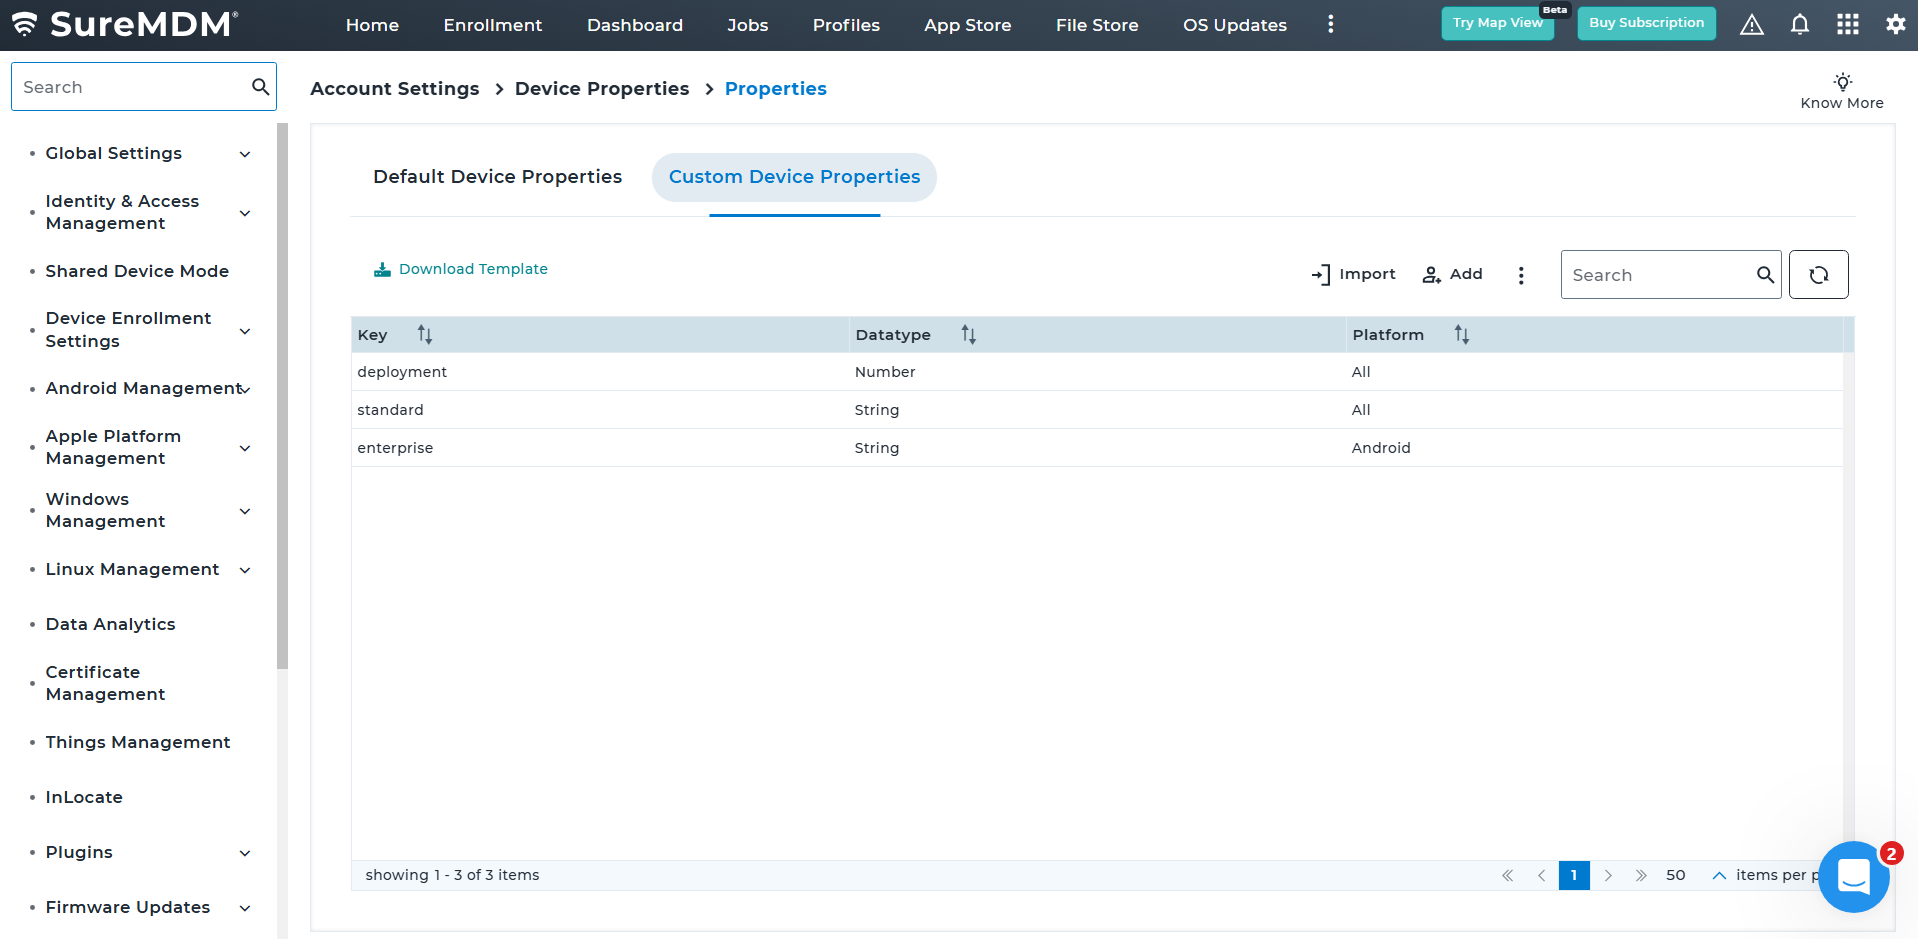Open more options next to Add
1918x939 pixels.
[x=1521, y=275]
